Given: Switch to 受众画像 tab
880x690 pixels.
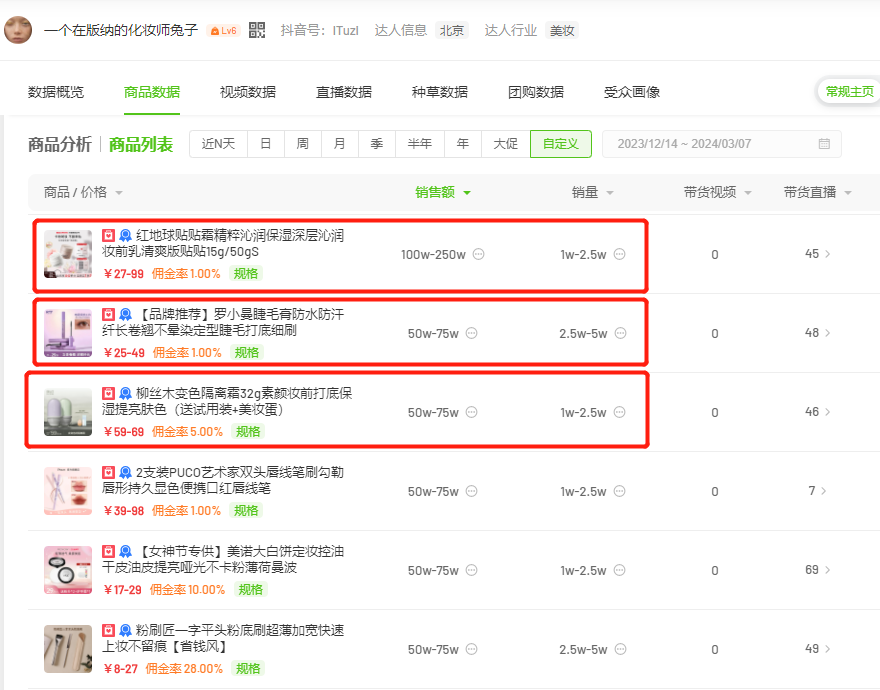Looking at the screenshot, I should (632, 92).
